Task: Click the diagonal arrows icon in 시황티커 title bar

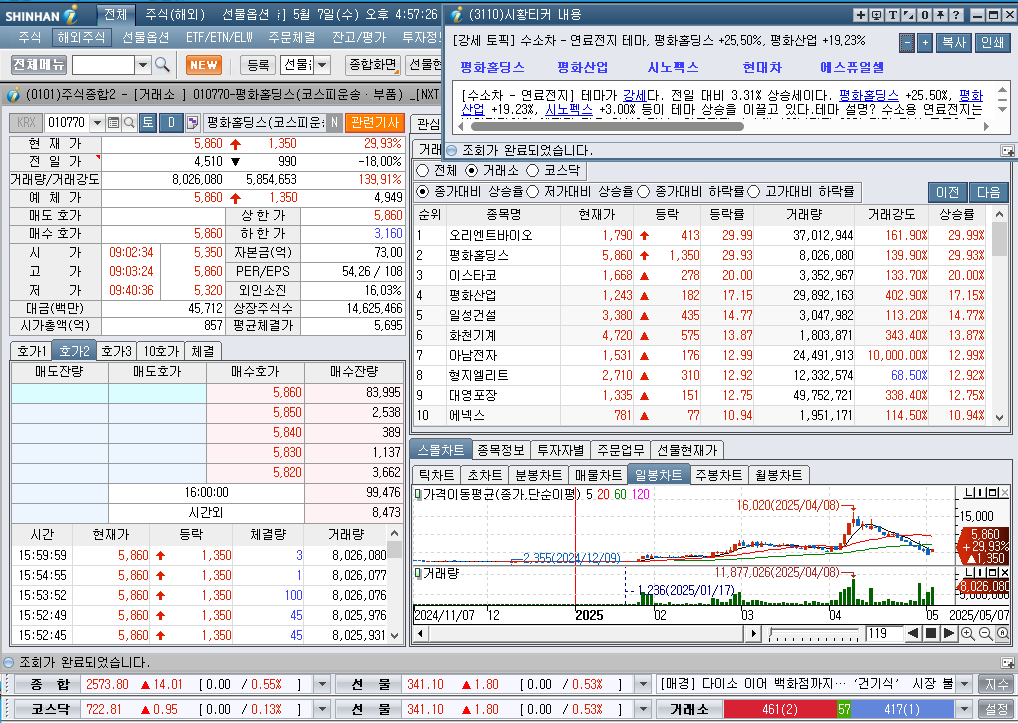Action: click(908, 15)
